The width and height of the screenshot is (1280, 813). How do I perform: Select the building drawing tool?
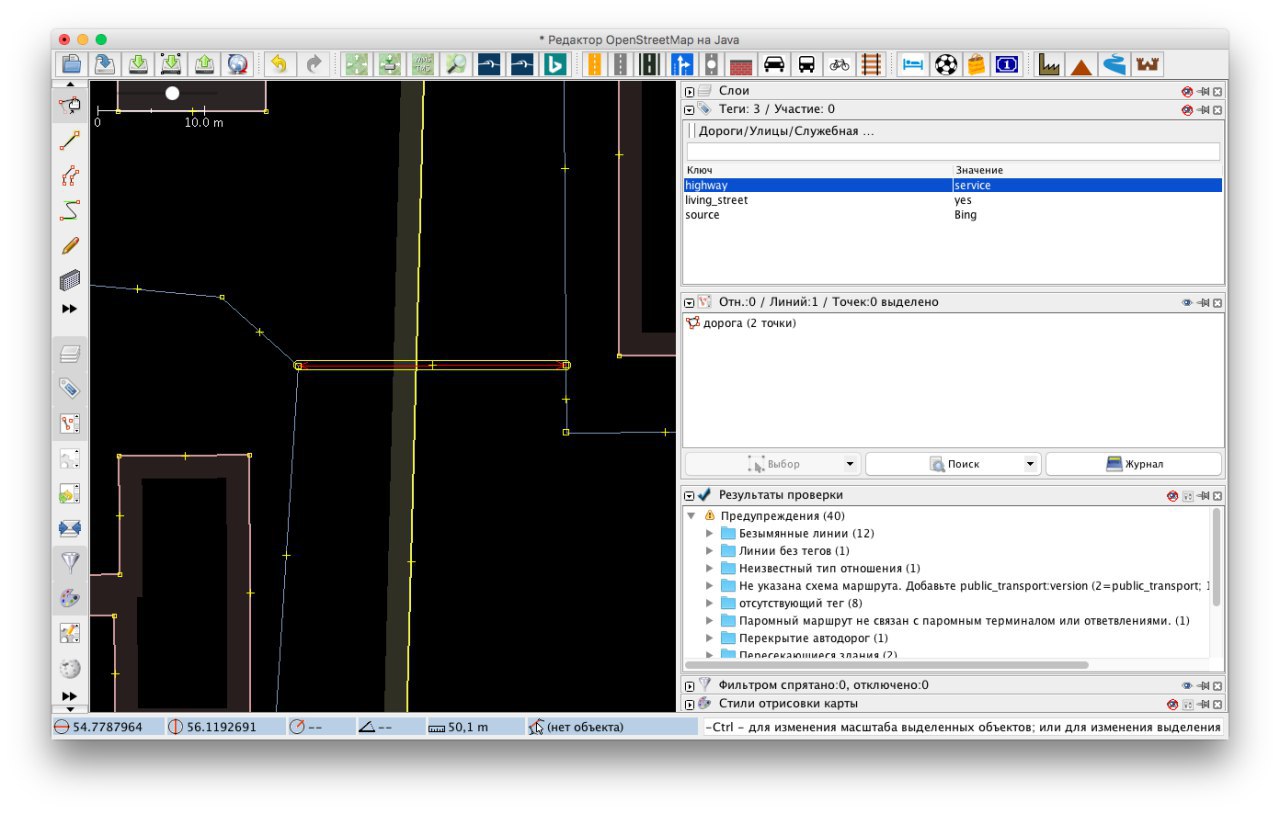pos(70,279)
